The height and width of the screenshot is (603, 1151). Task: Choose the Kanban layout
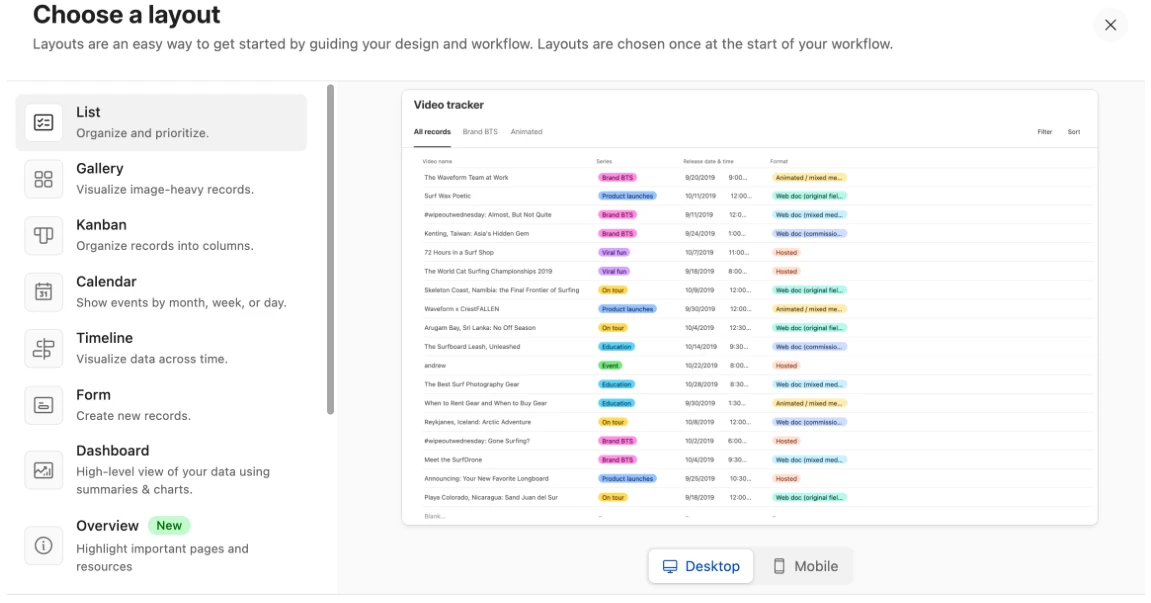161,236
